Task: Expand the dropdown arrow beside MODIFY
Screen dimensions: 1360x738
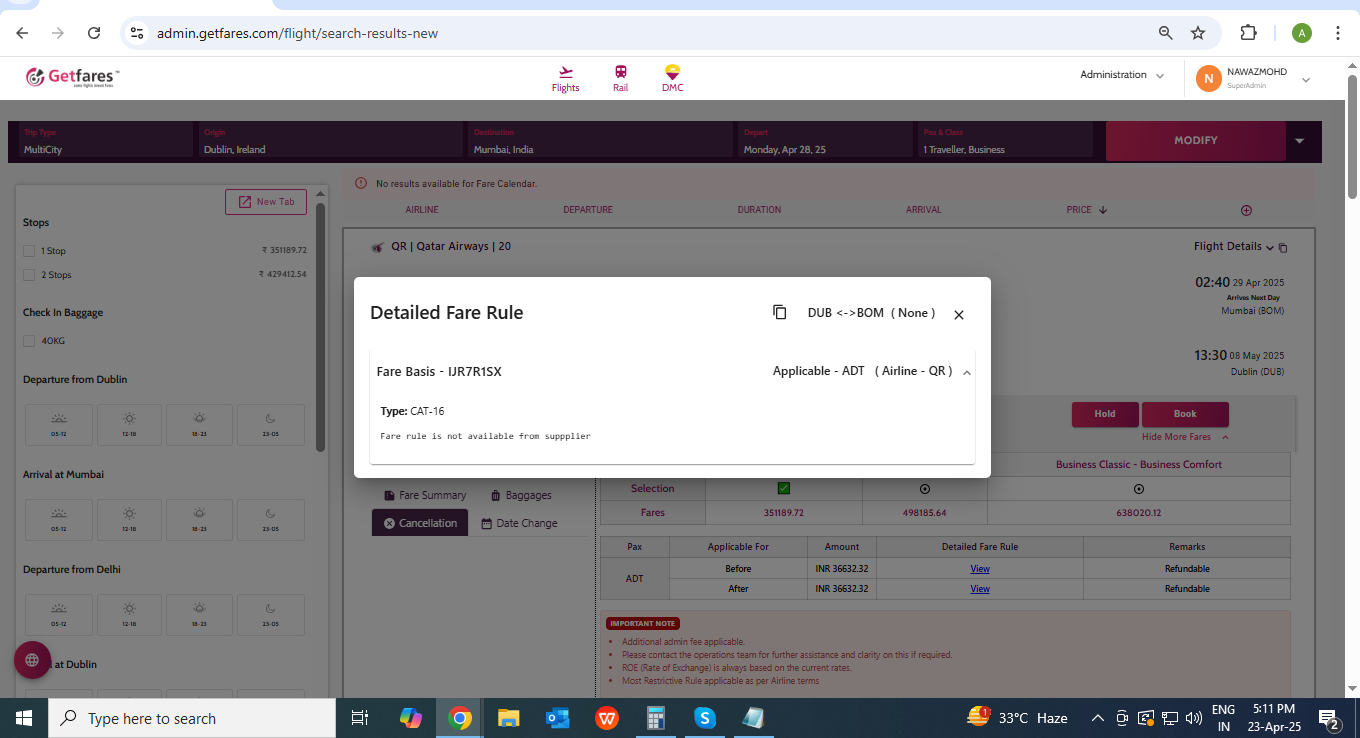Action: tap(1299, 141)
